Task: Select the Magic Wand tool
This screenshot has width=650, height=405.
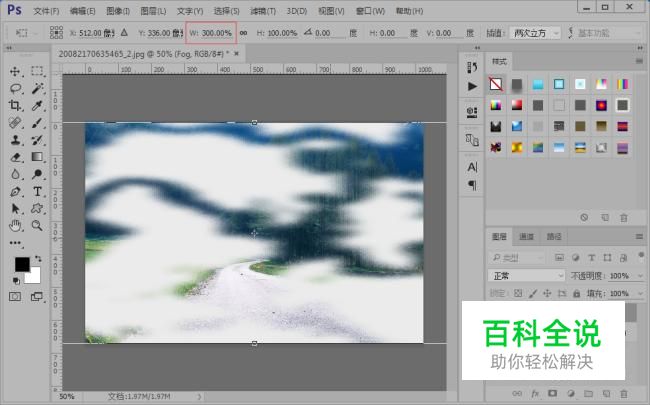Action: pyautogui.click(x=37, y=88)
